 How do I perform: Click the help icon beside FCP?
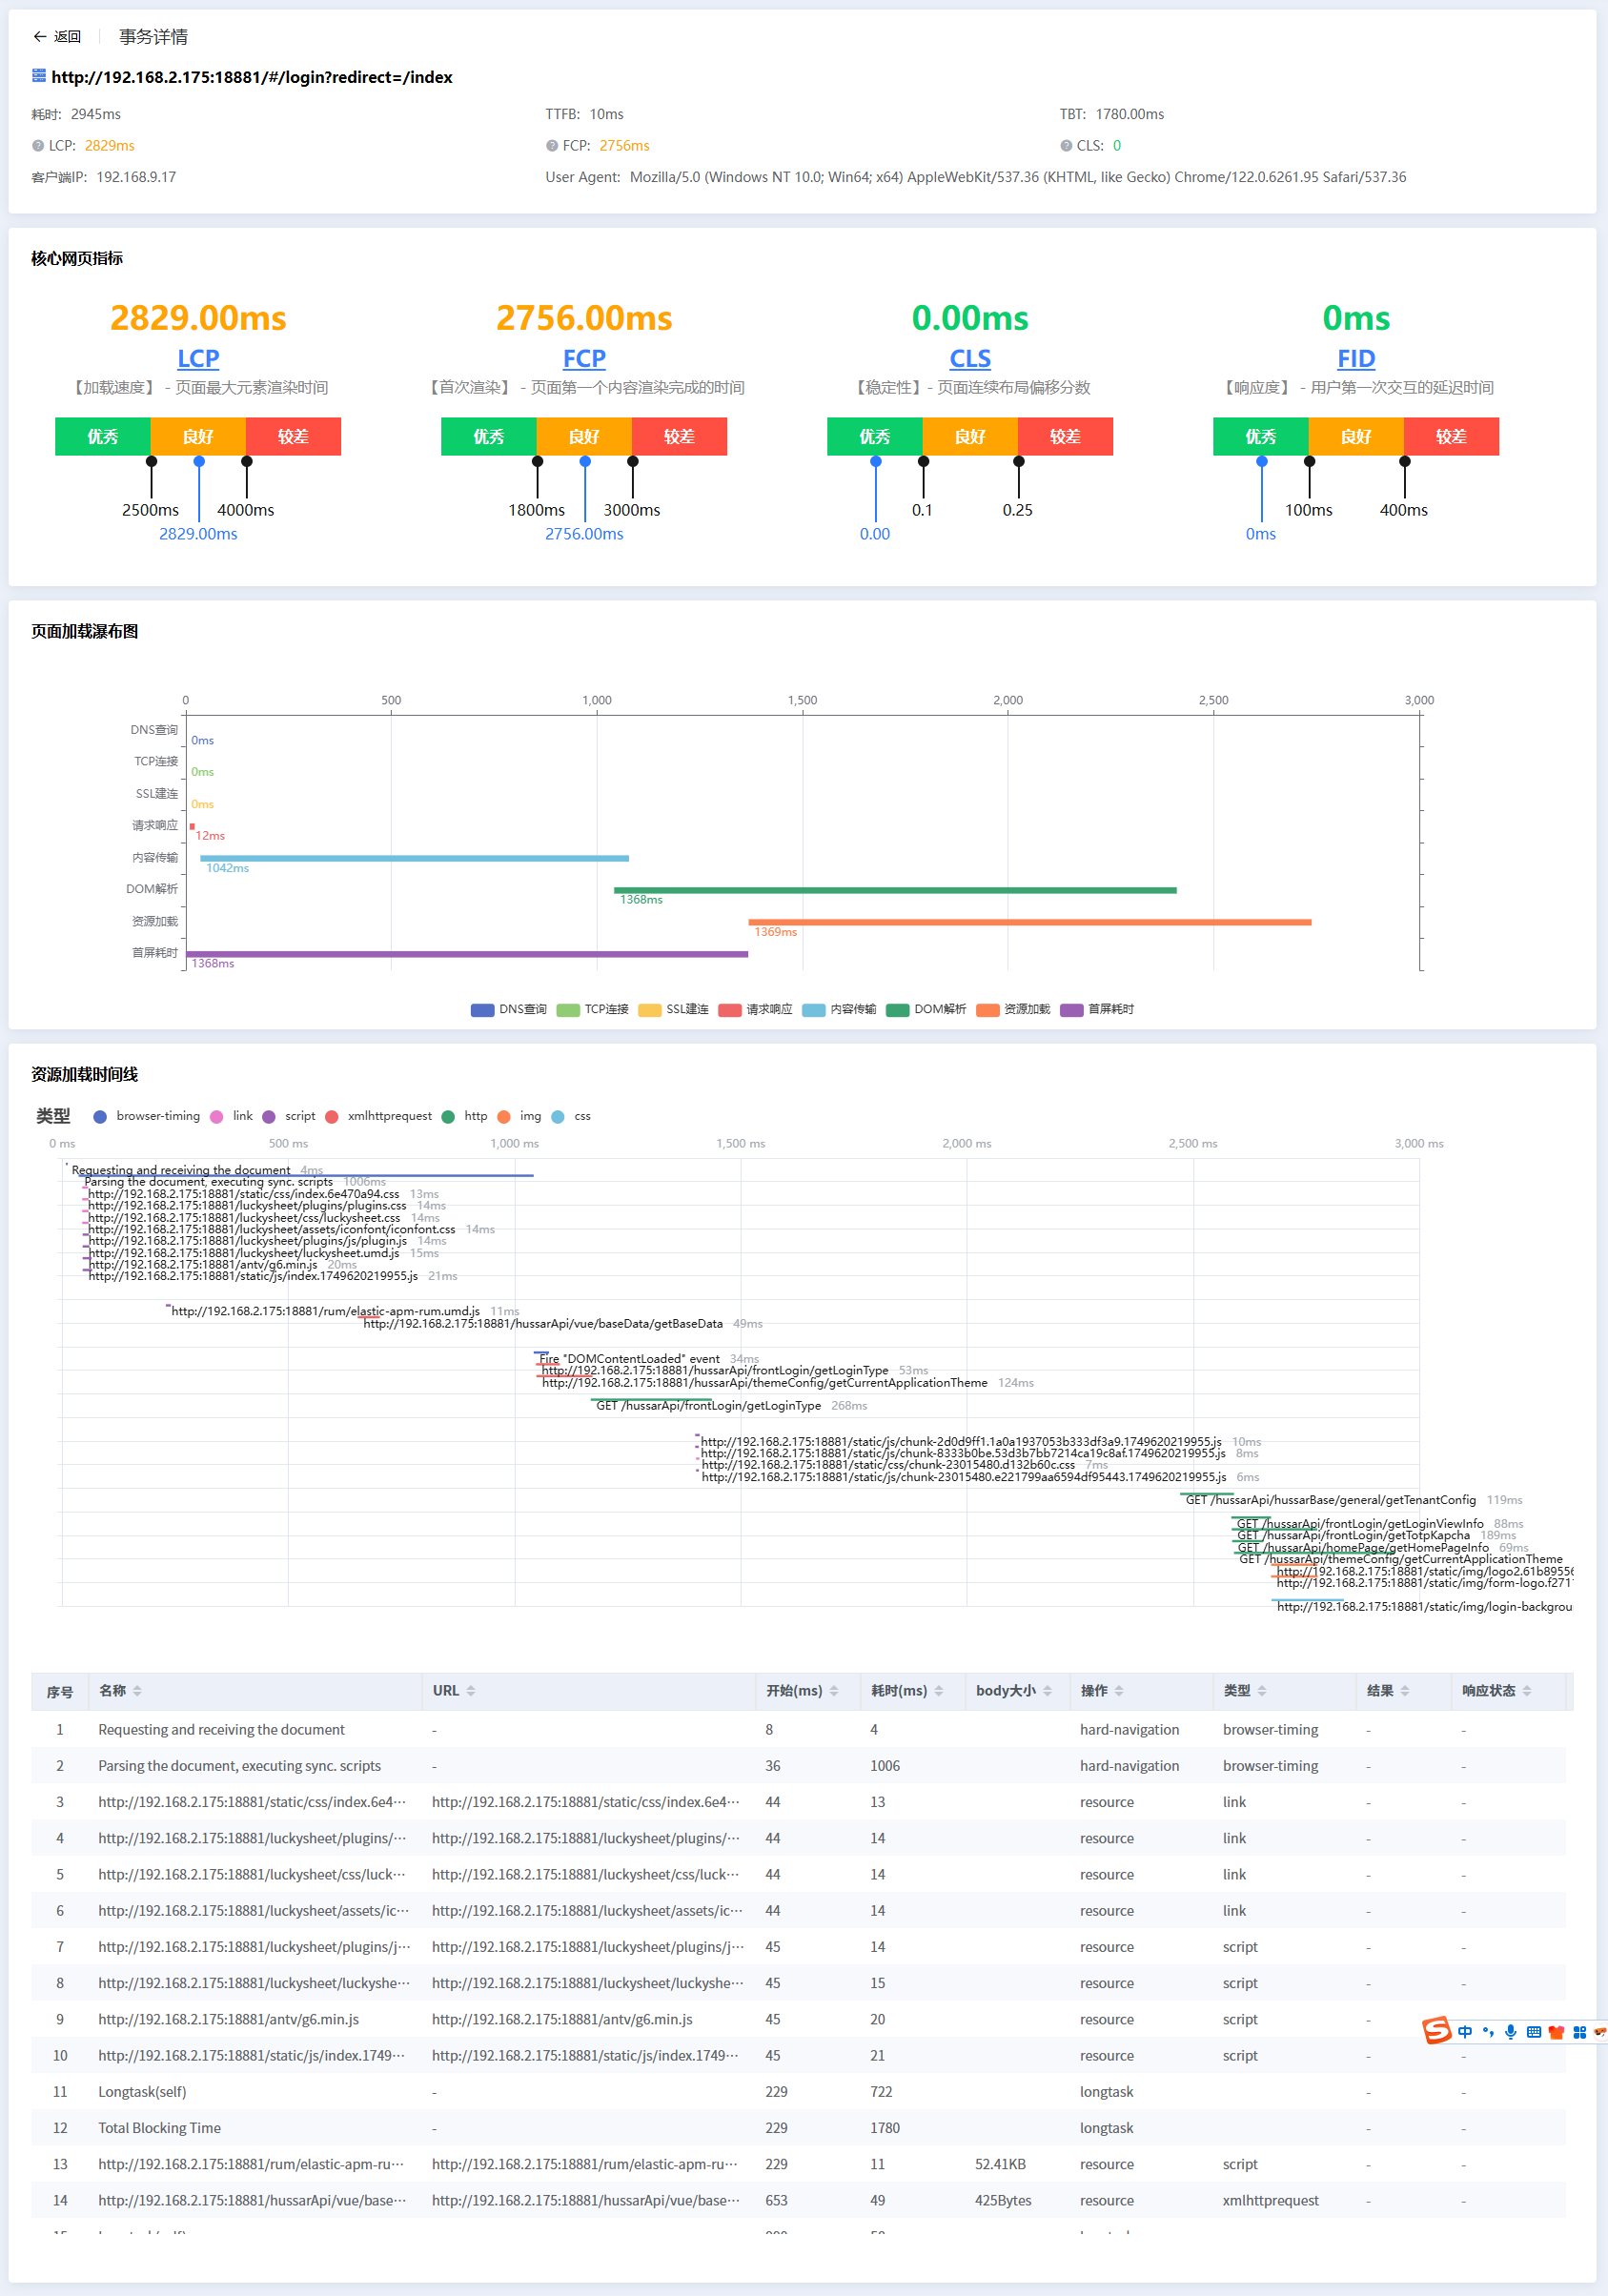552,146
